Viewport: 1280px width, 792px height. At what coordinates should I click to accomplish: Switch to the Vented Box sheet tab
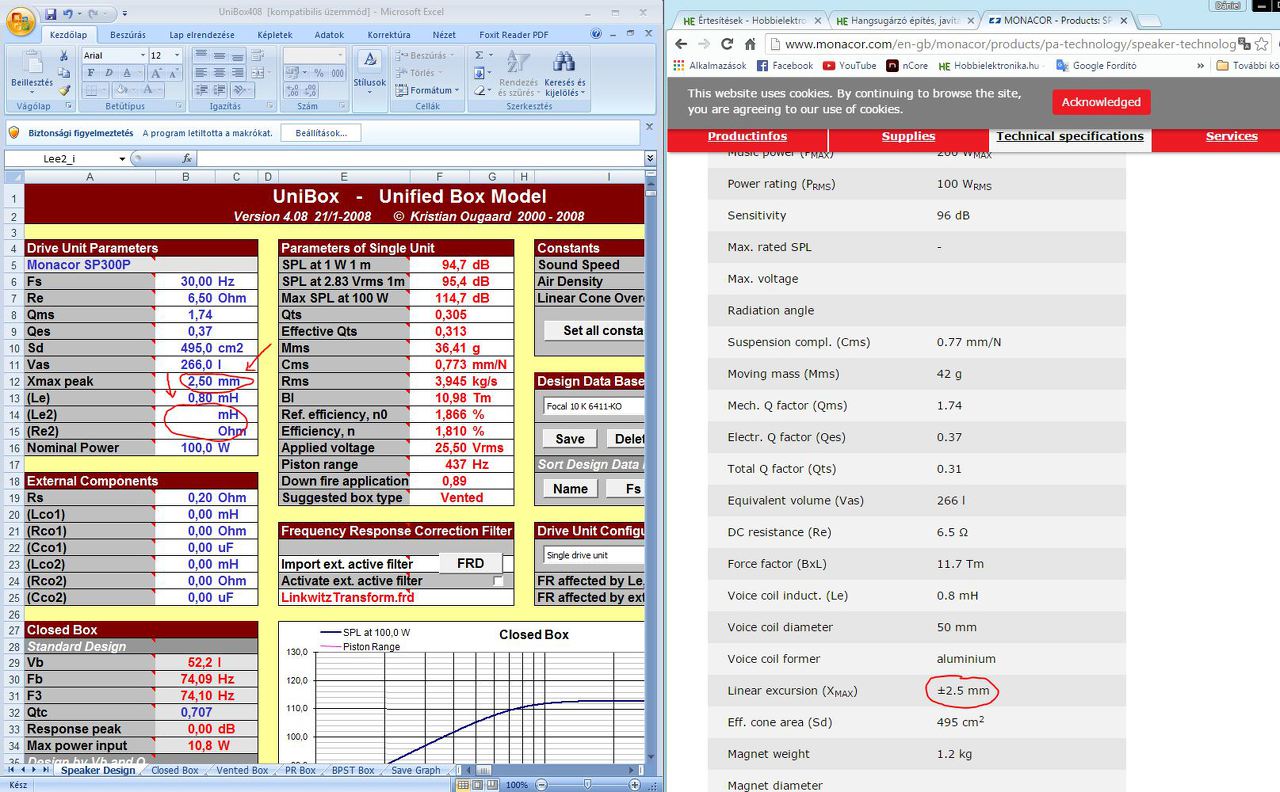tap(242, 771)
